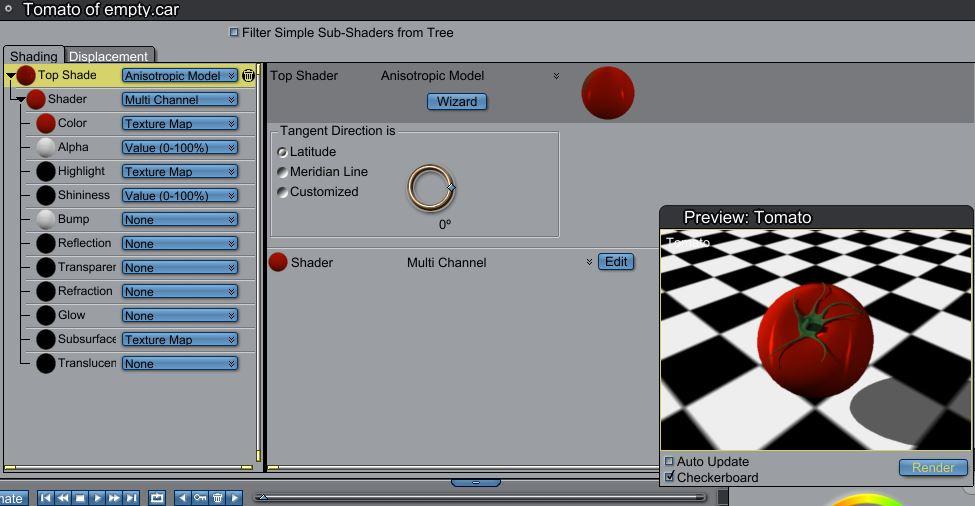975x506 pixels.
Task: Click the Color channel sphere icon
Action: click(45, 123)
